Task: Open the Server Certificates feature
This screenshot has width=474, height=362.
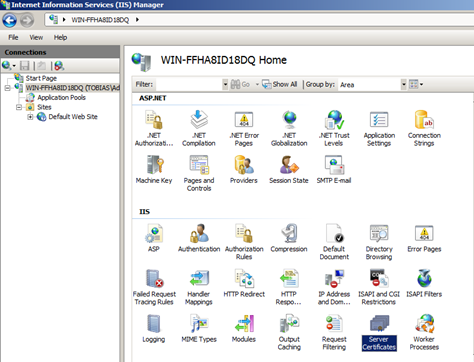Action: (379, 333)
